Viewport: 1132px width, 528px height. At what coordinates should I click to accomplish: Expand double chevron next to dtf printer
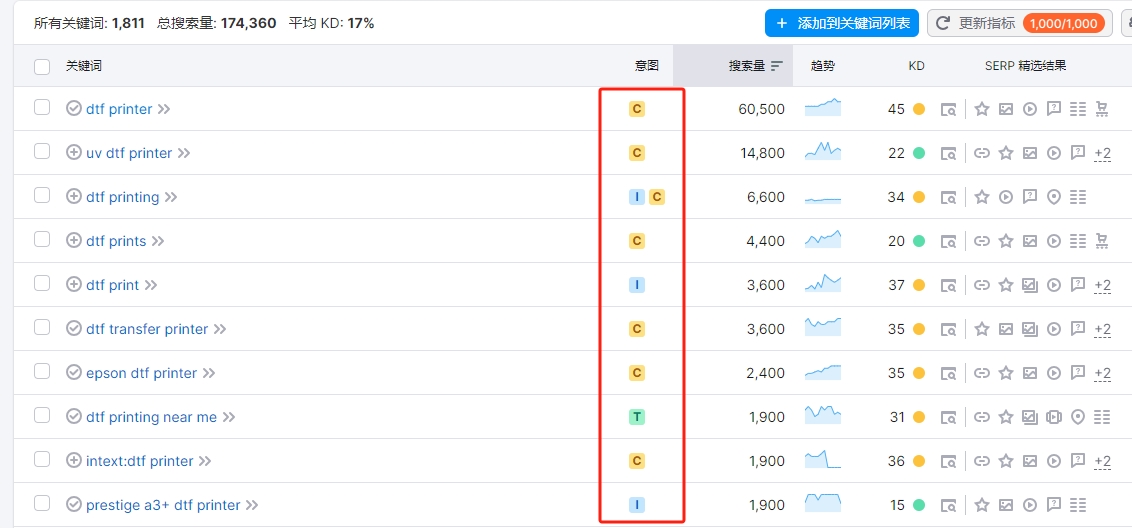(x=165, y=110)
